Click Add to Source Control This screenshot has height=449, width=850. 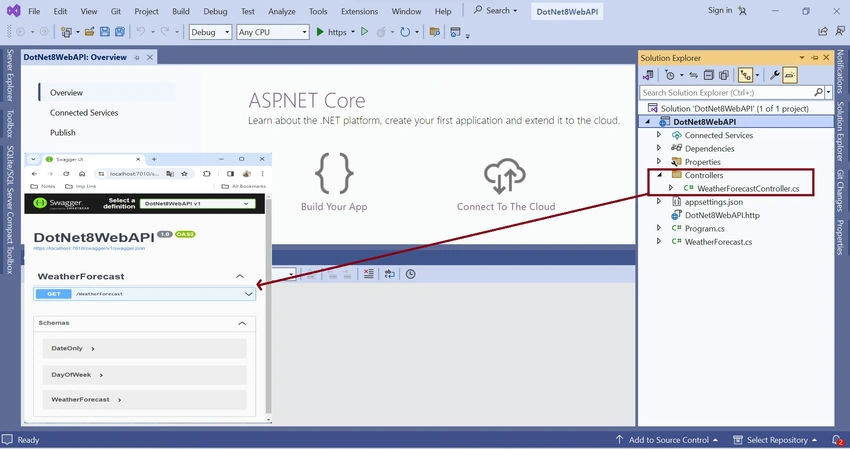(666, 440)
